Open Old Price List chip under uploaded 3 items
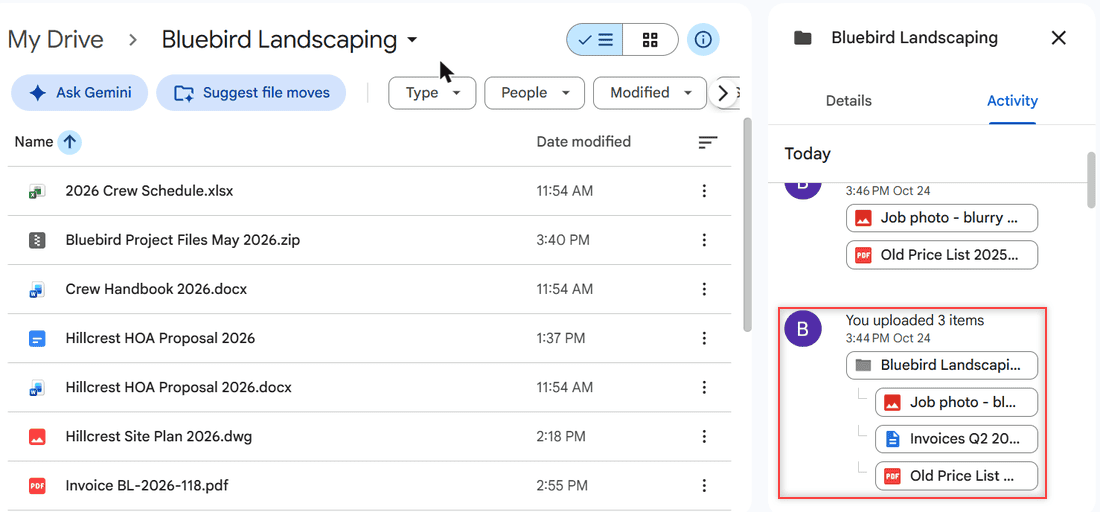 956,476
